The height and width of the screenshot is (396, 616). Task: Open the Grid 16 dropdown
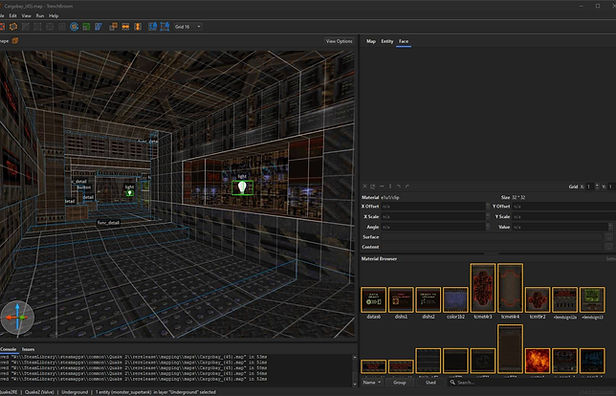[x=188, y=27]
